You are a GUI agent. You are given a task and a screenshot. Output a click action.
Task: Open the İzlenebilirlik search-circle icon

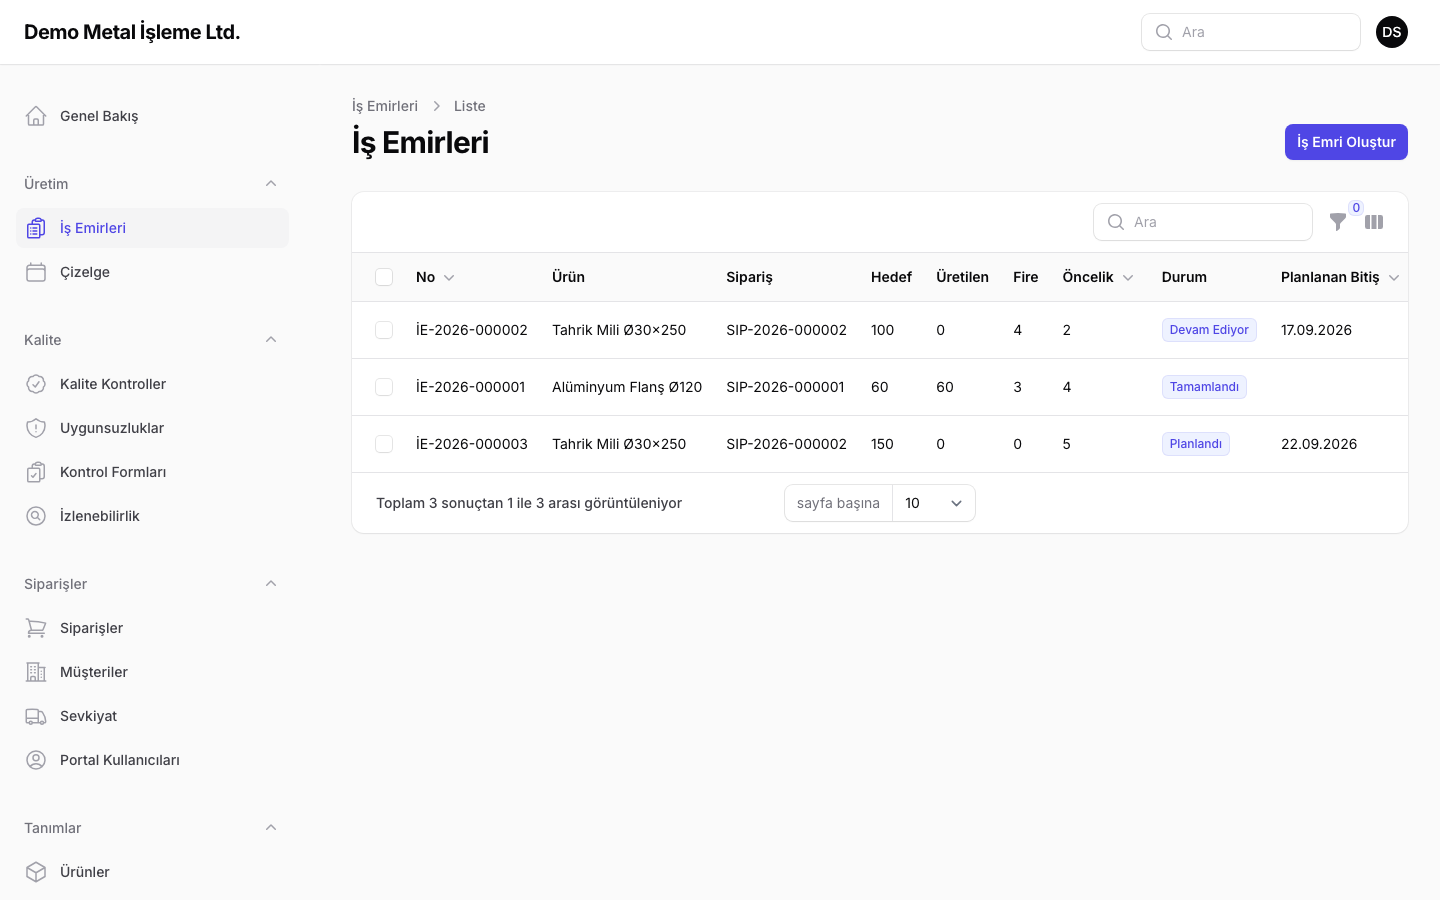36,516
